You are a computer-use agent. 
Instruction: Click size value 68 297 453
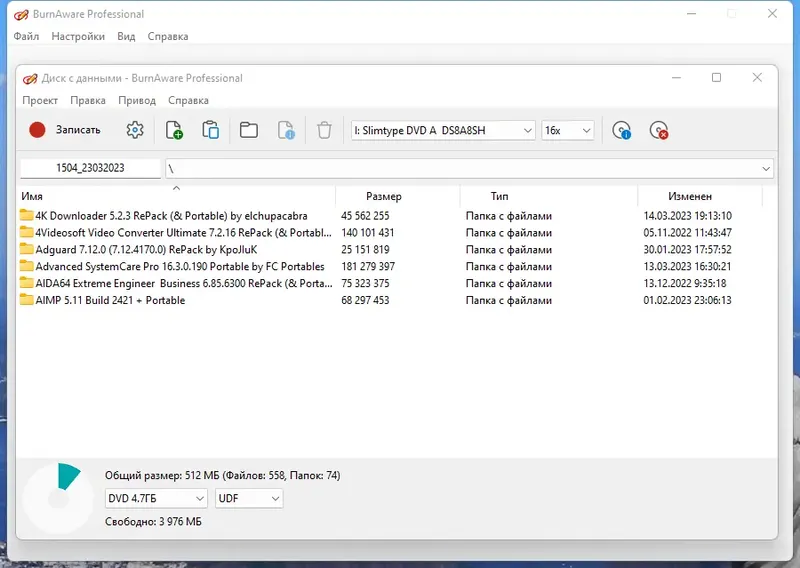(x=365, y=300)
